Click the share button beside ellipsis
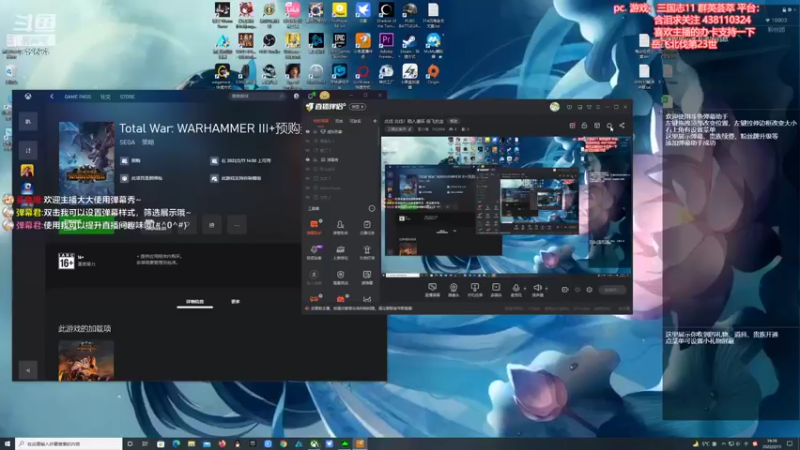The image size is (800, 450). (x=212, y=225)
